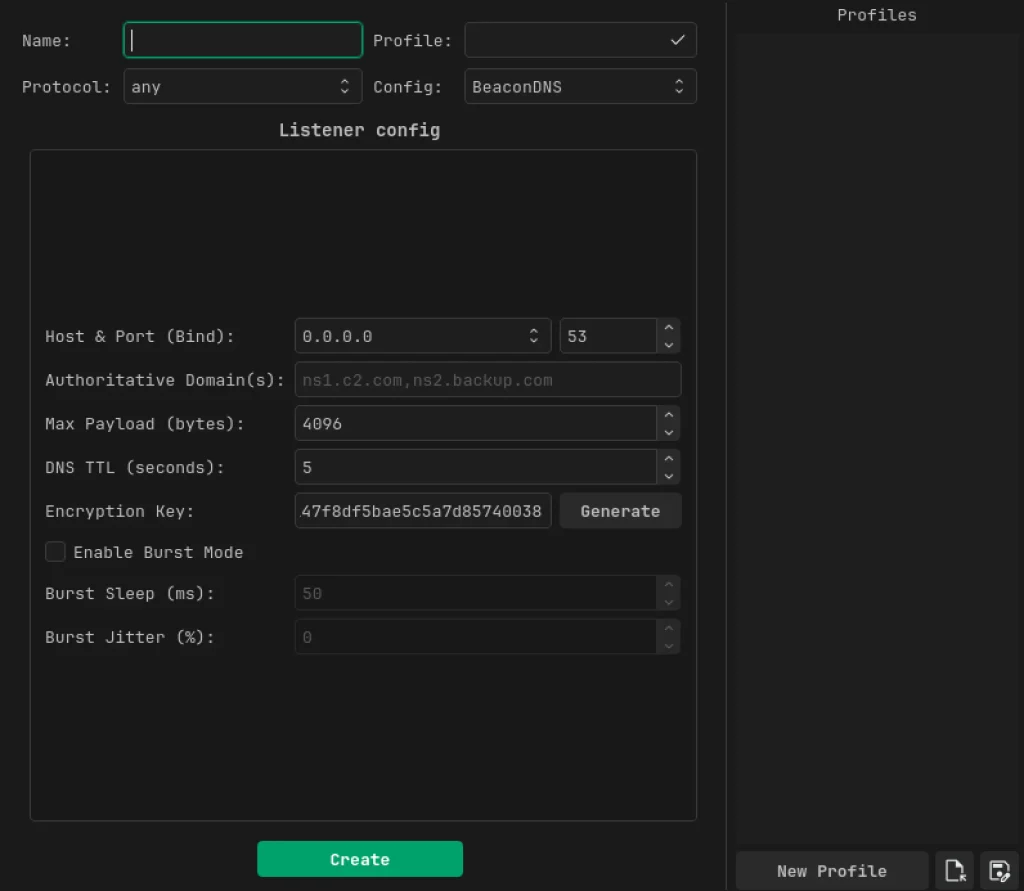The image size is (1024, 891).
Task: Decrease DNS TTL seconds value
Action: (668, 476)
